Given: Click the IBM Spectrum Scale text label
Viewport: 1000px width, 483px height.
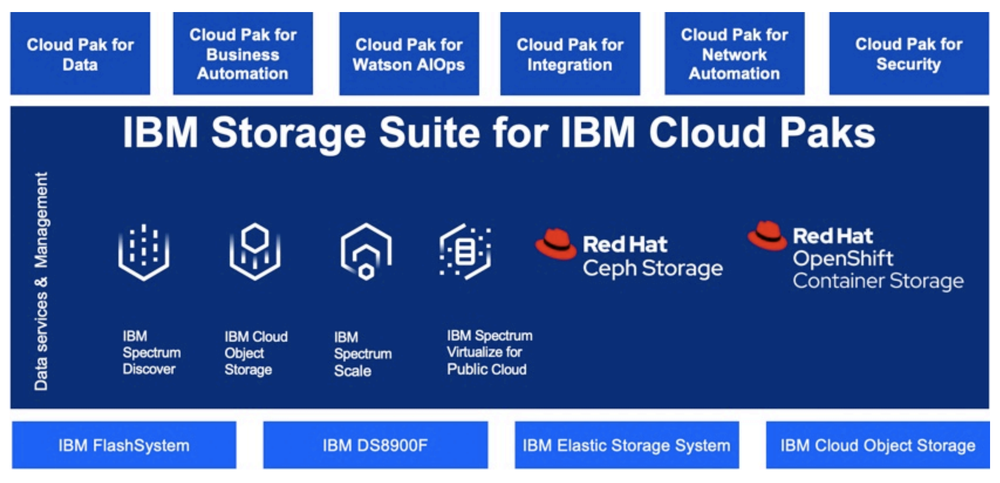Looking at the screenshot, I should (363, 353).
